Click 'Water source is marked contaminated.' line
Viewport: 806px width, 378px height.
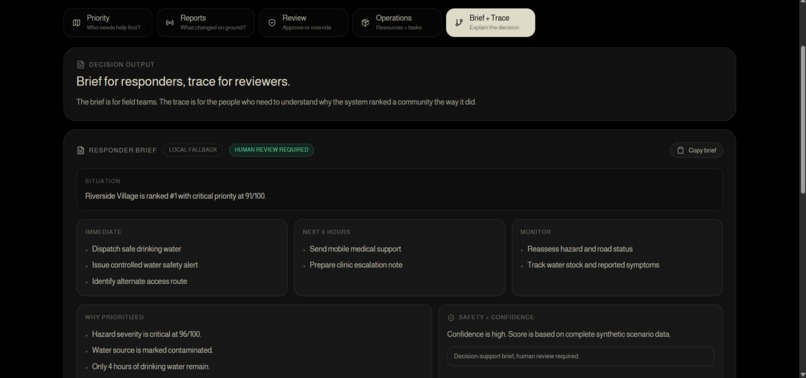pos(152,350)
